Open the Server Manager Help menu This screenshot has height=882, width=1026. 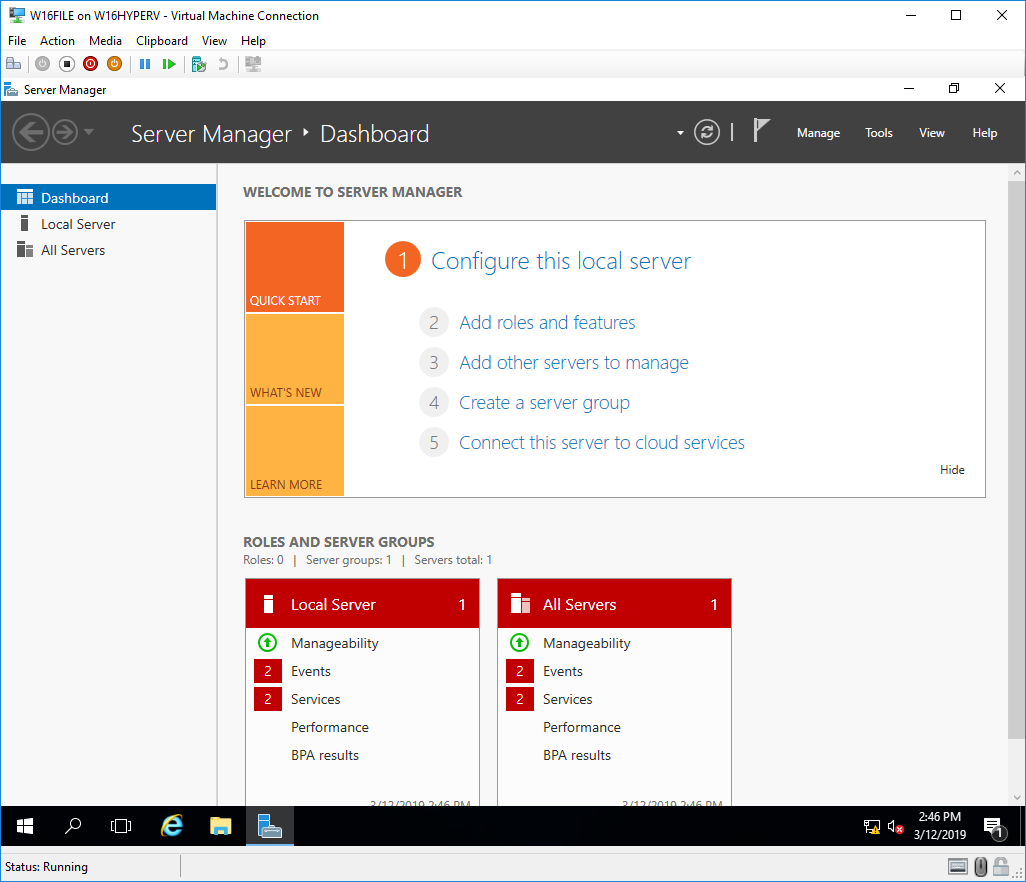click(x=985, y=133)
